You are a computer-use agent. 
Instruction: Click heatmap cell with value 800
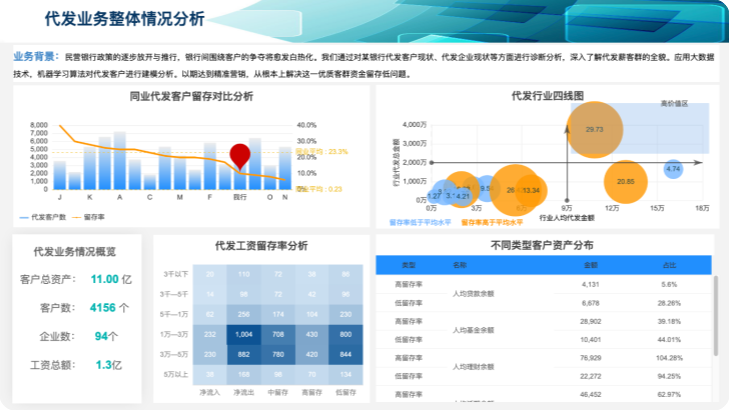point(345,334)
